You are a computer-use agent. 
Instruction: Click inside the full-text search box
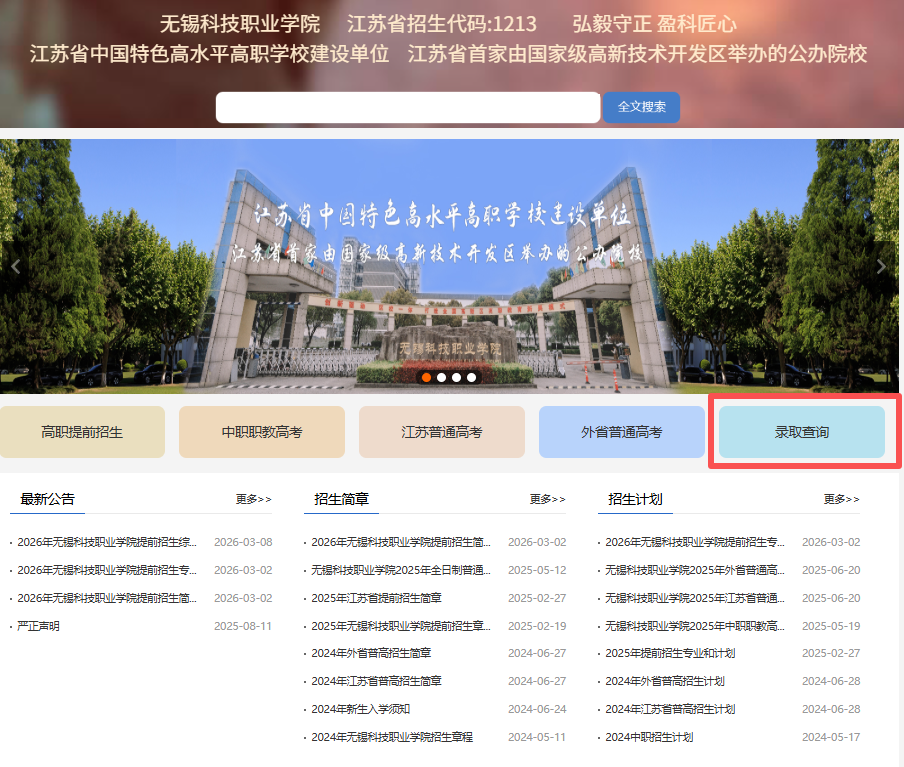pyautogui.click(x=407, y=107)
